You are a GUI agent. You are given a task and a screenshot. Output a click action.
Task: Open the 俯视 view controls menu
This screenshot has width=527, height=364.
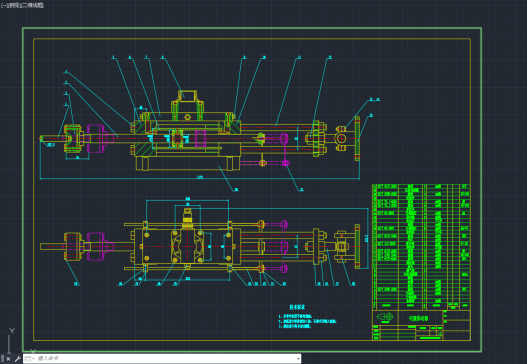pos(13,5)
